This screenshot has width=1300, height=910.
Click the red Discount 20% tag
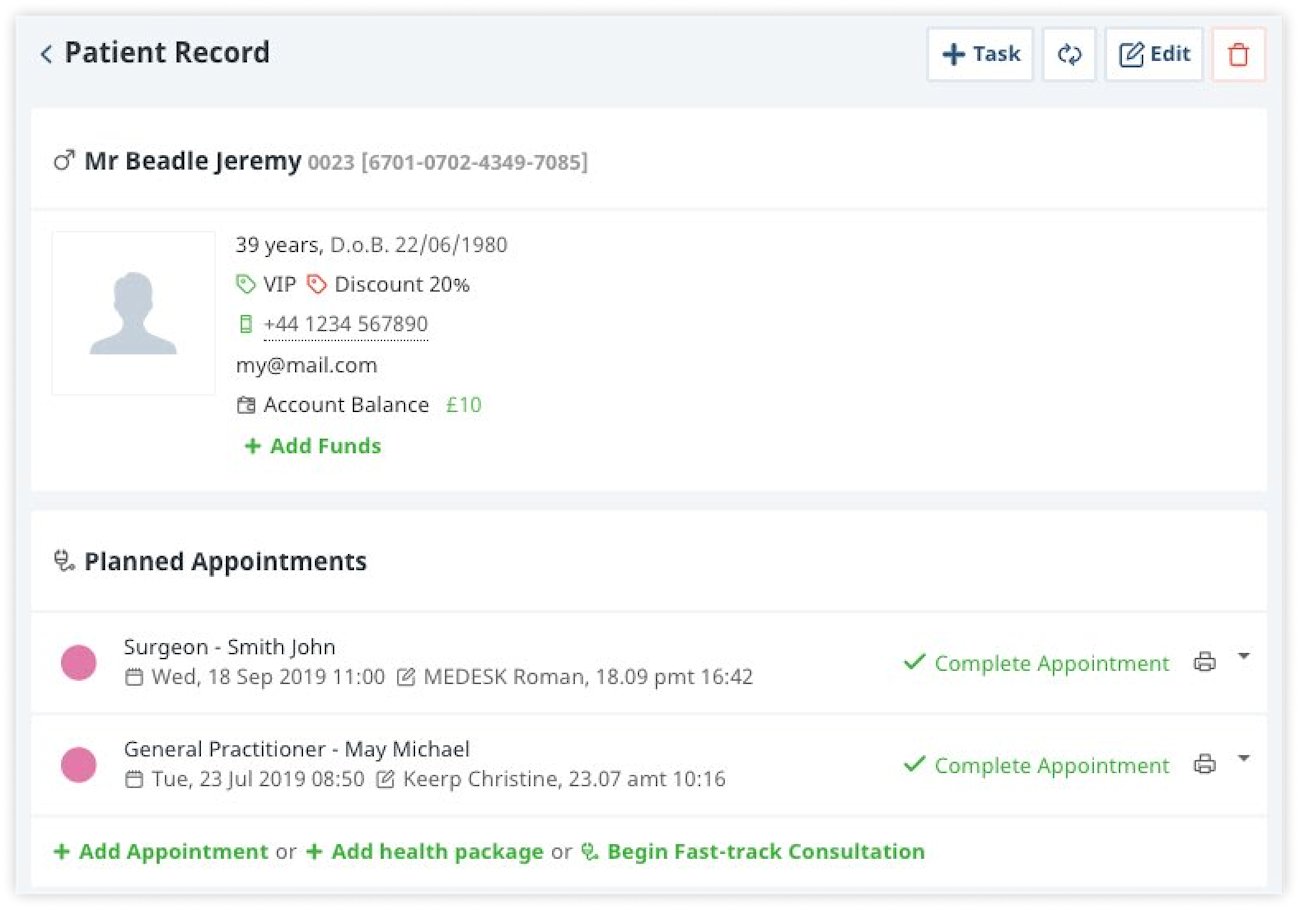388,285
